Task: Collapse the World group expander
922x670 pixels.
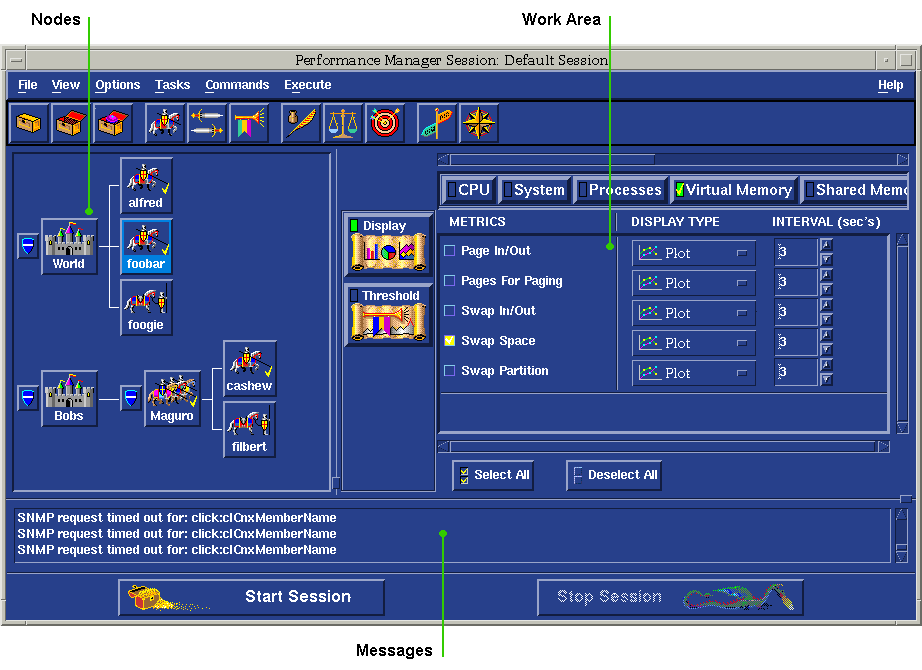Action: click(x=28, y=246)
